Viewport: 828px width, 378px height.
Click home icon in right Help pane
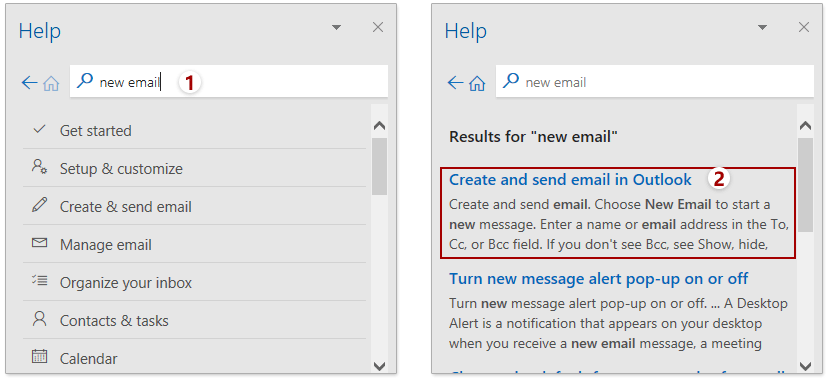pos(477,83)
